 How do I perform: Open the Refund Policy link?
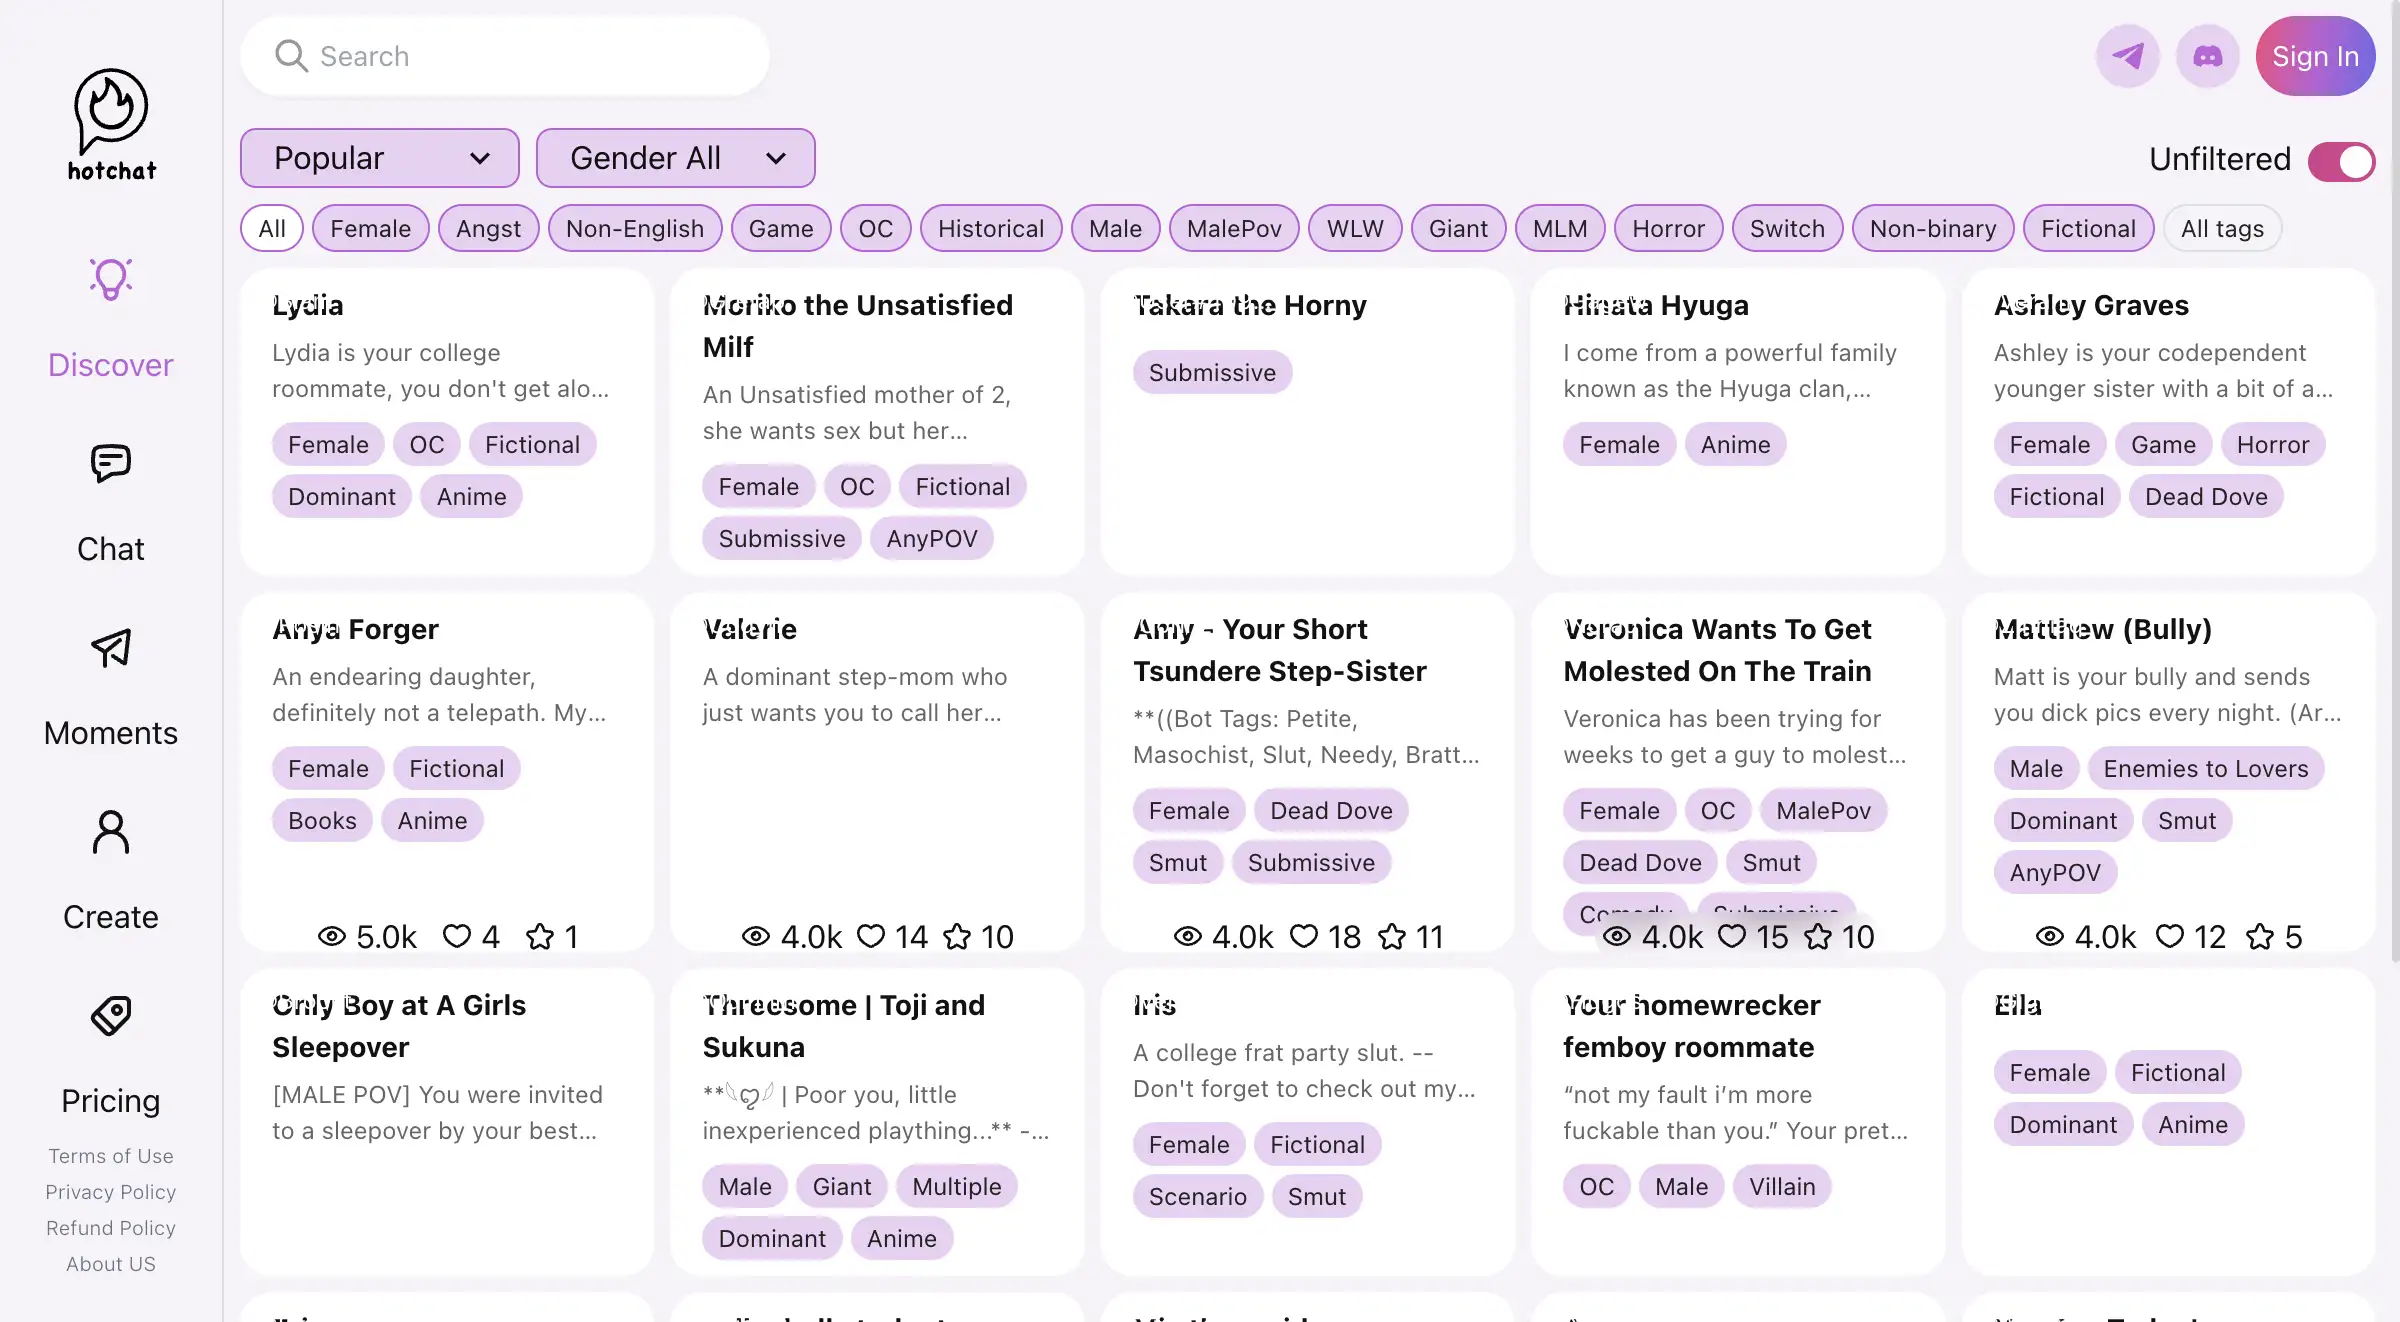point(111,1228)
